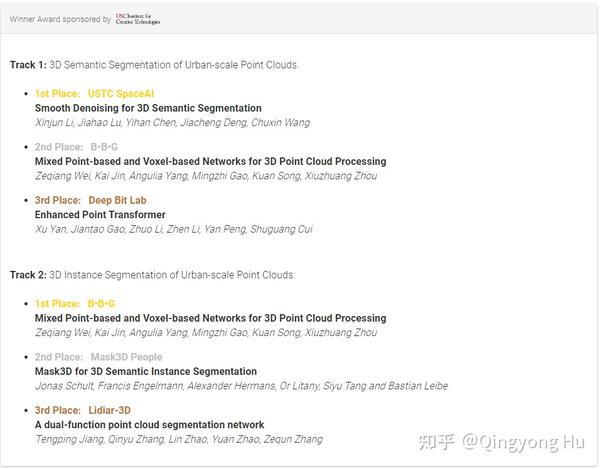Click the B•B•G 1st Place entry in Track 2
This screenshot has height=469, width=600.
pos(101,303)
